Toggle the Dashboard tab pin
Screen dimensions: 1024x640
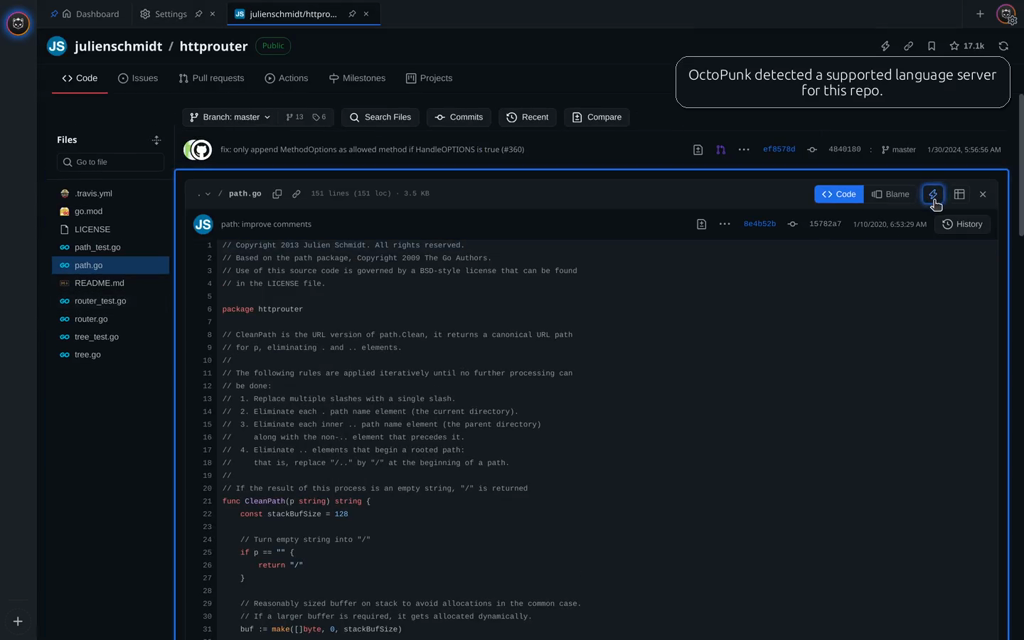pos(54,14)
